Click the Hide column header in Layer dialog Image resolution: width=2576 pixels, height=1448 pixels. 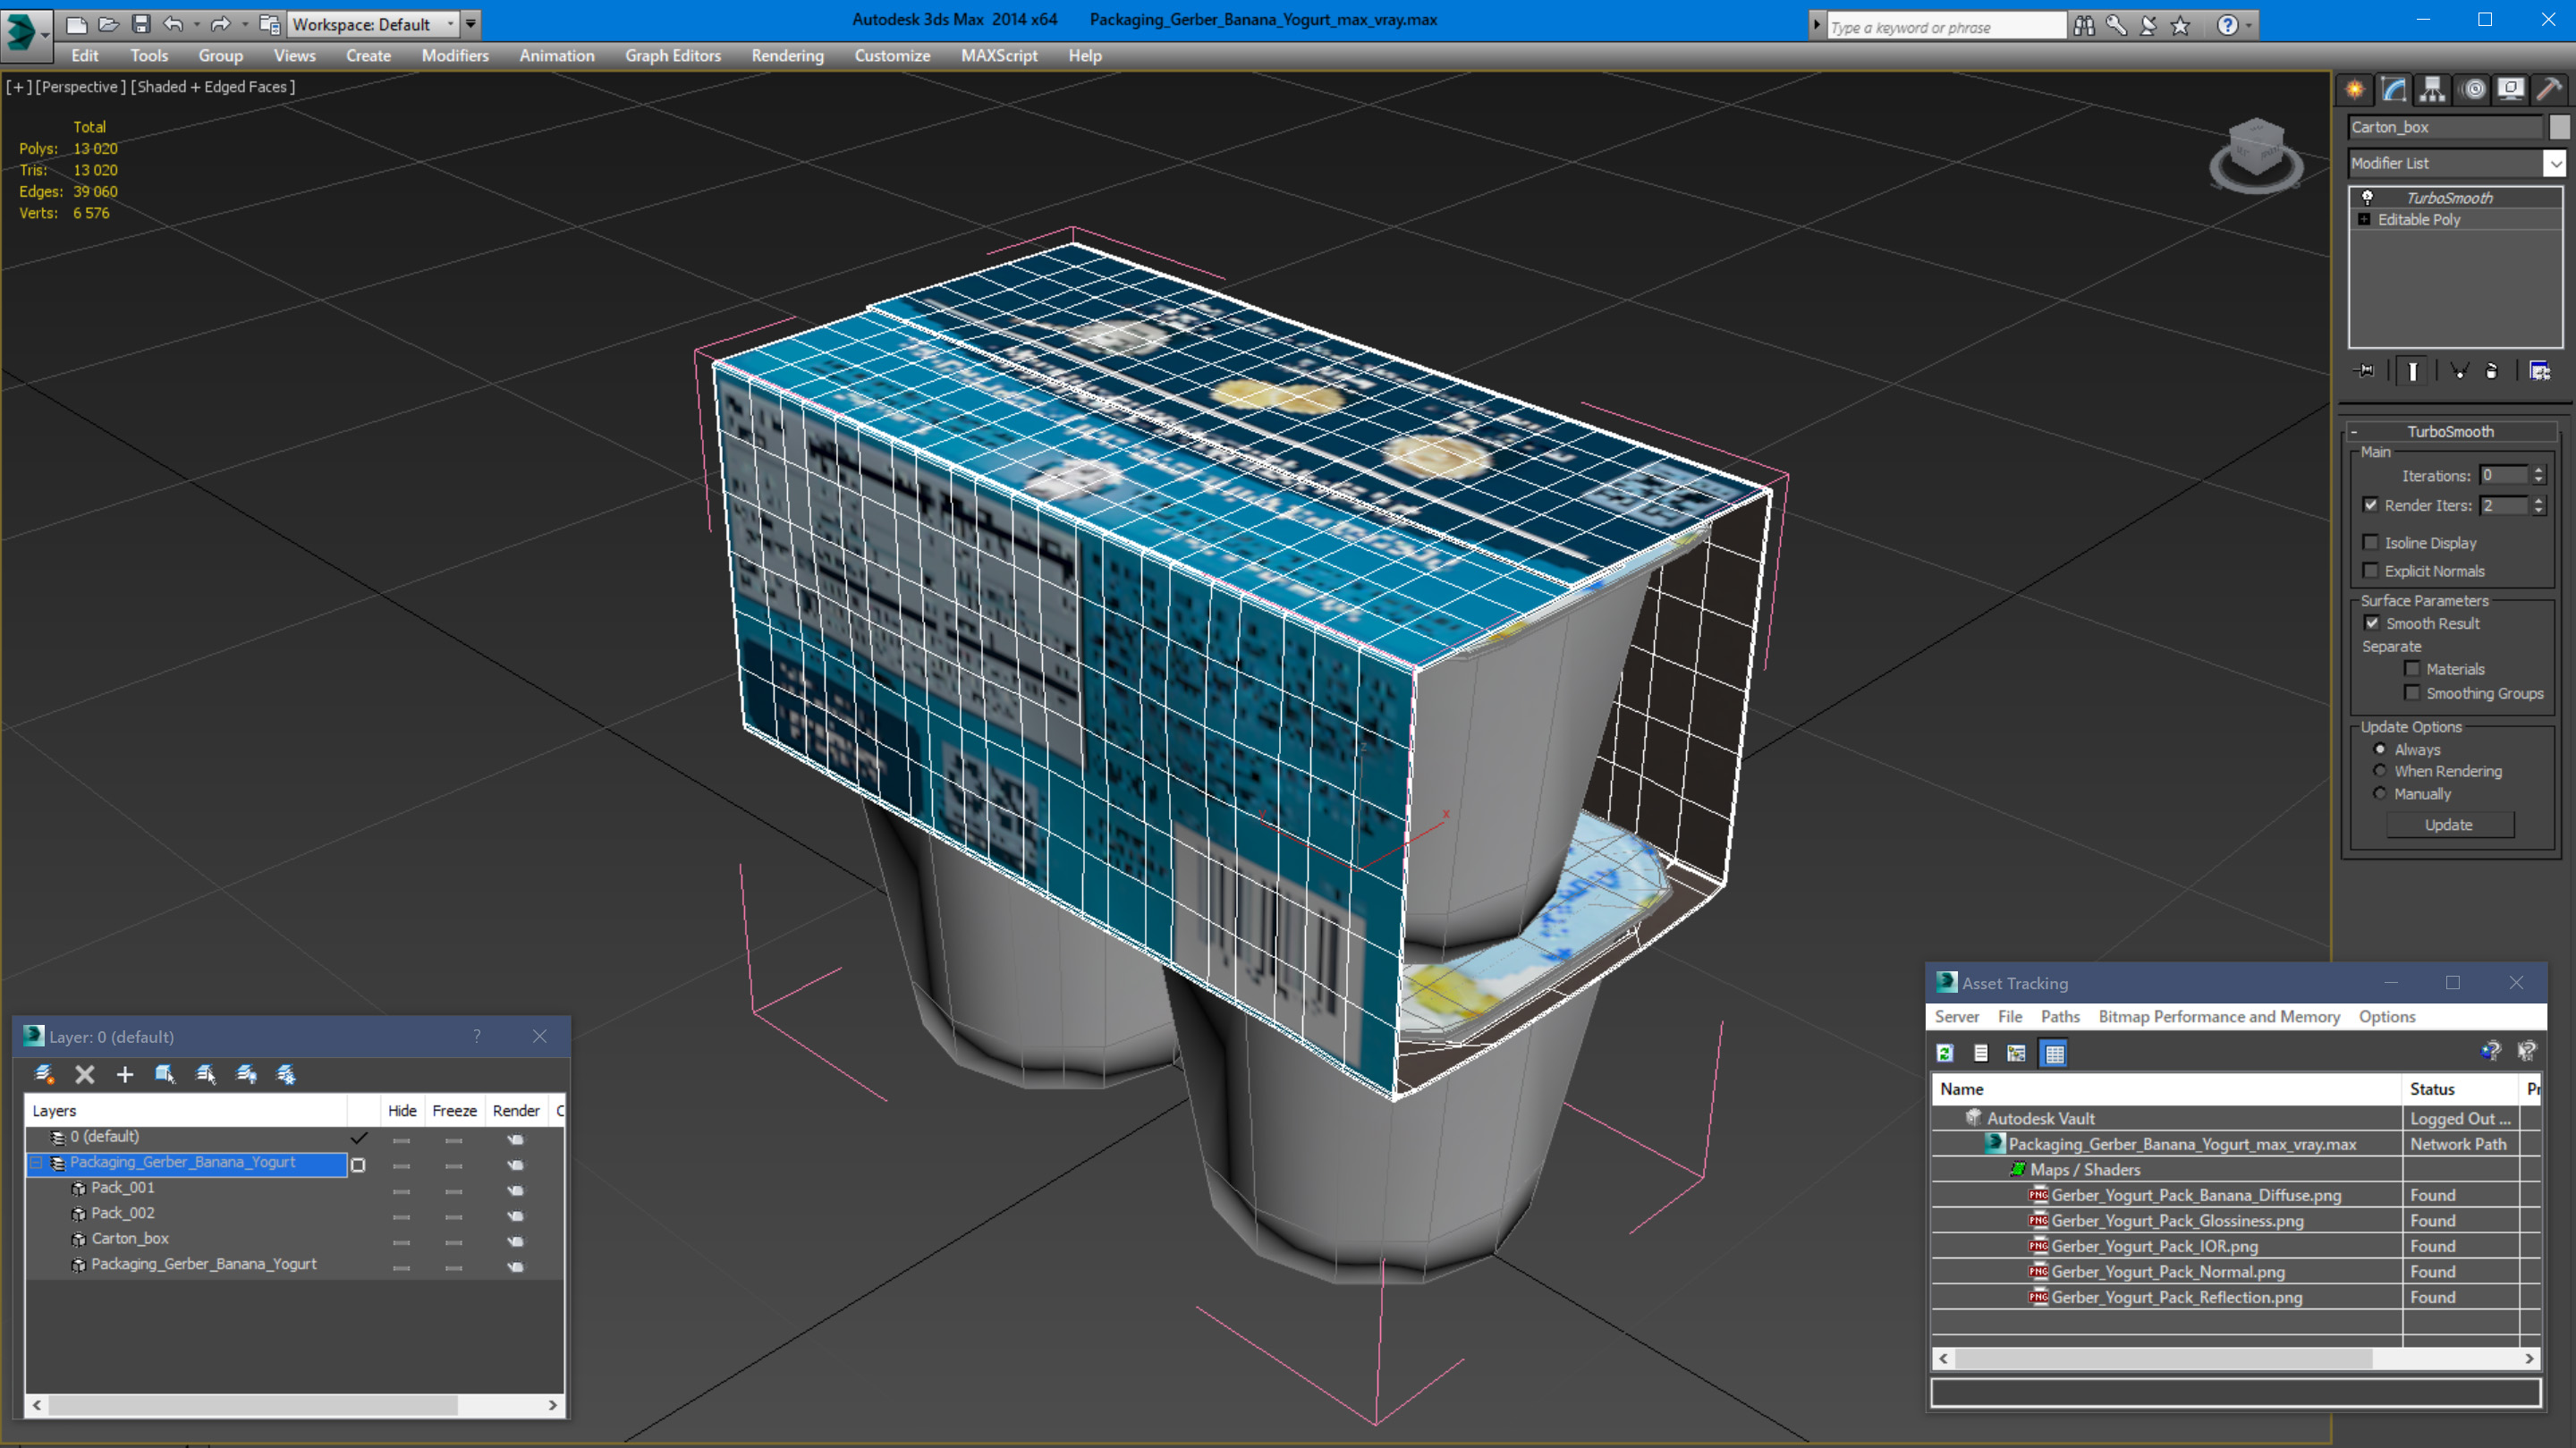[x=402, y=1111]
